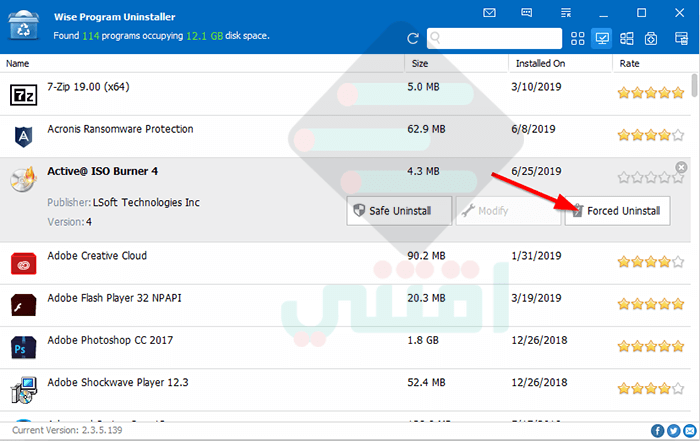Select Adobe Flash Player icon

(23, 305)
